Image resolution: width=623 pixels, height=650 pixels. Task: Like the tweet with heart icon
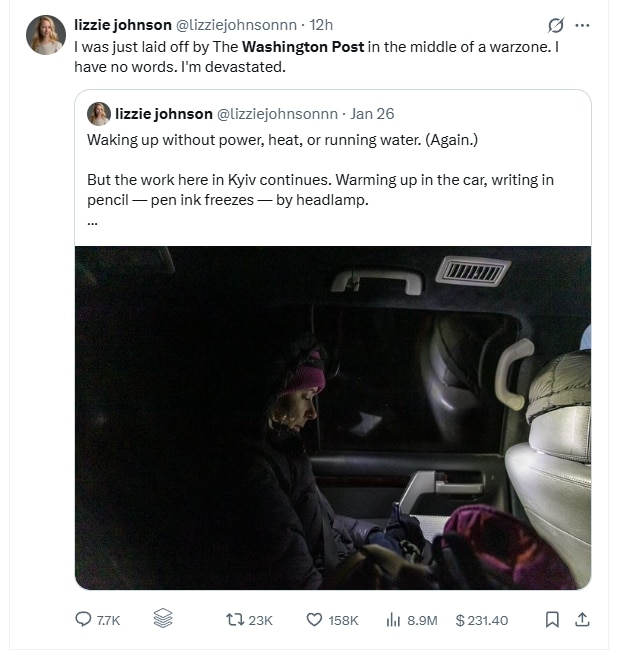click(313, 620)
